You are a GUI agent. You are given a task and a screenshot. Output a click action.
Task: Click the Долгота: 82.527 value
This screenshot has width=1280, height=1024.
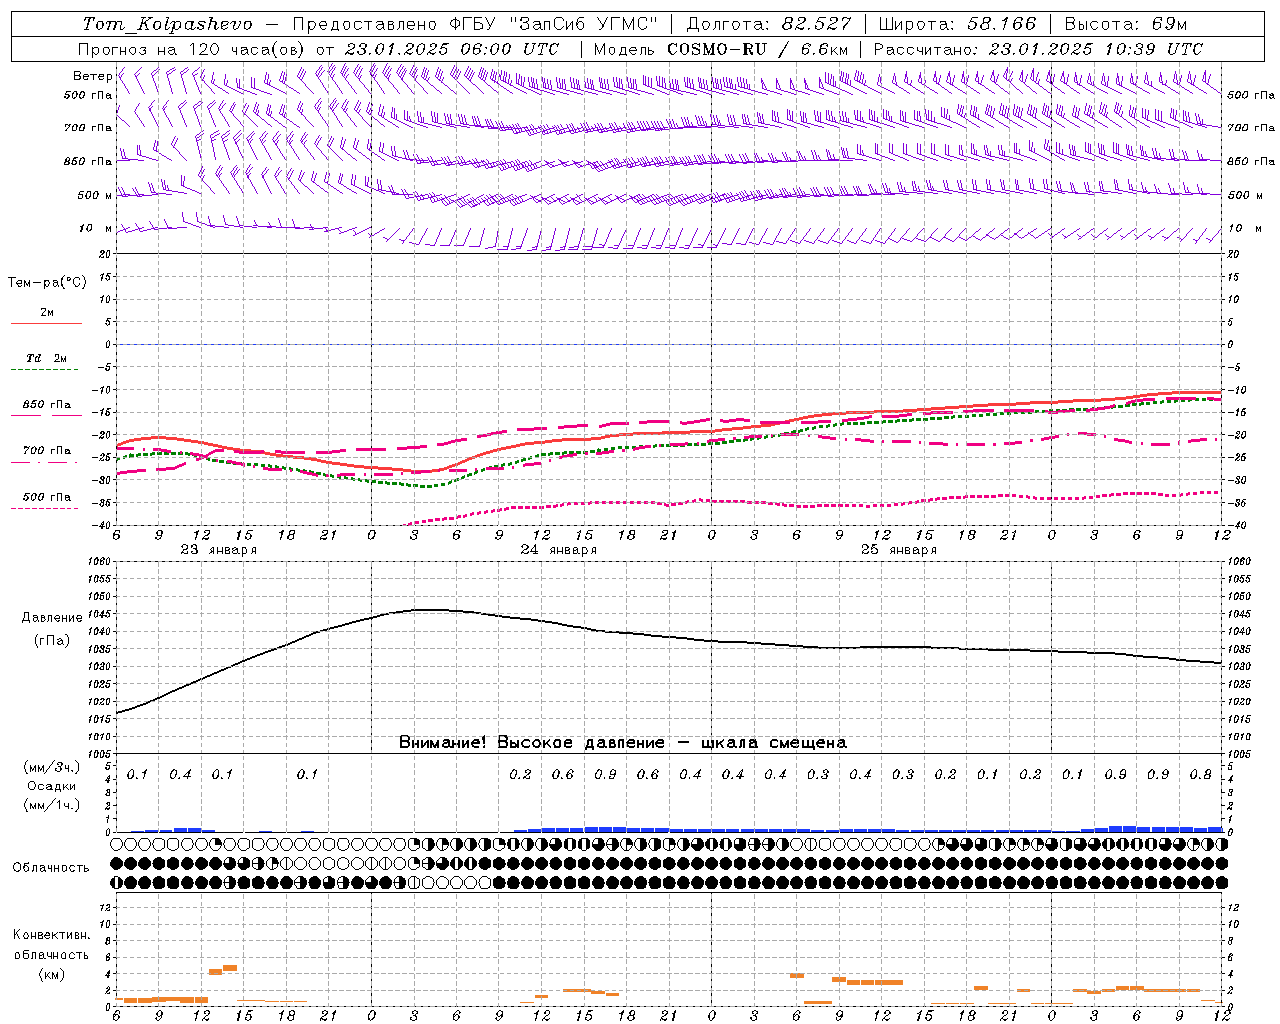pos(769,24)
